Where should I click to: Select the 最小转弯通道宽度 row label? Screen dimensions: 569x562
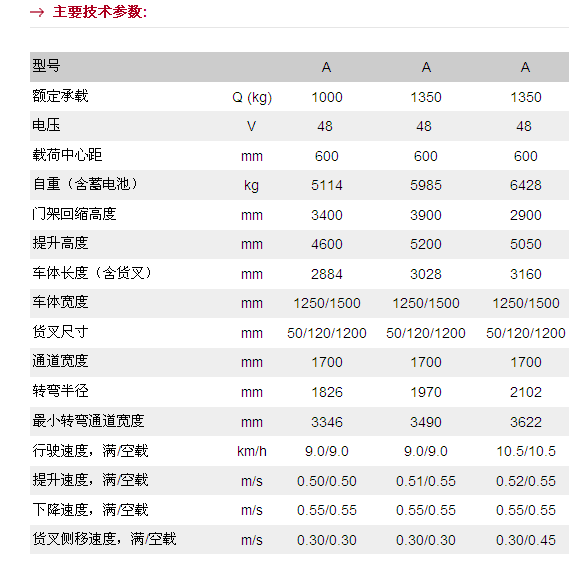coord(88,421)
